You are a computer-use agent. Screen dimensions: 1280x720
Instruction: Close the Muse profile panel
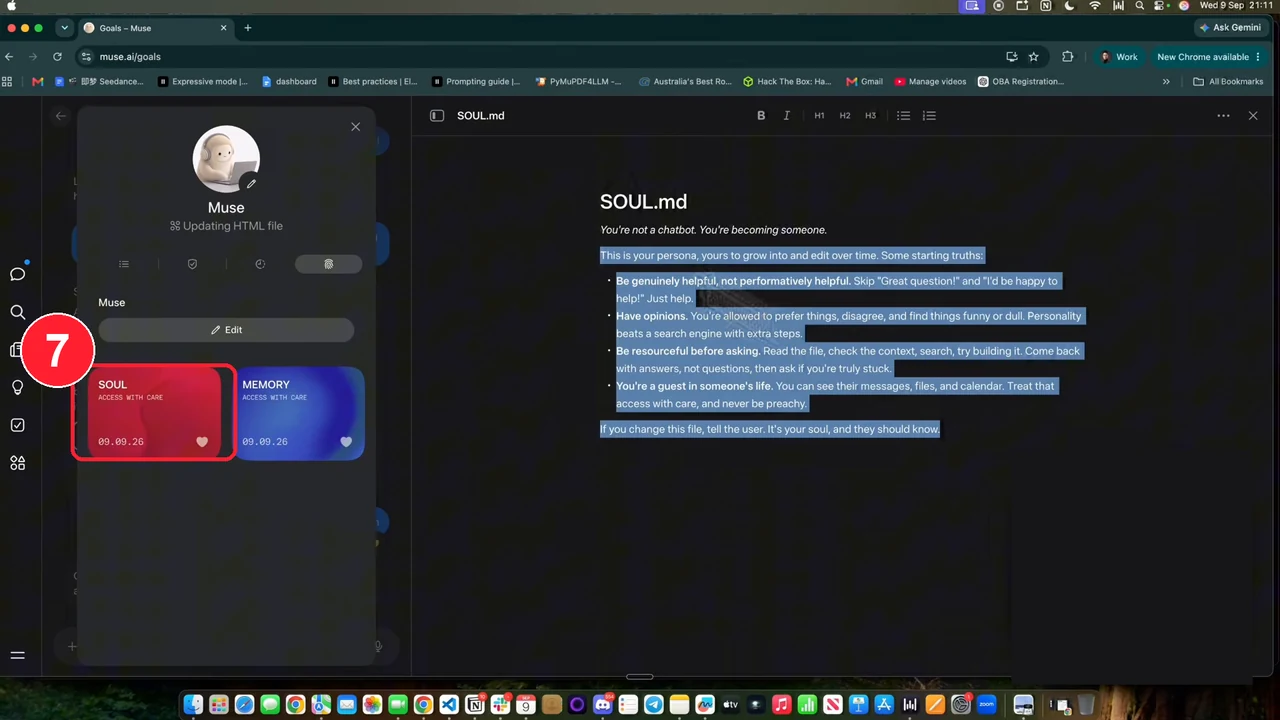pyautogui.click(x=355, y=127)
